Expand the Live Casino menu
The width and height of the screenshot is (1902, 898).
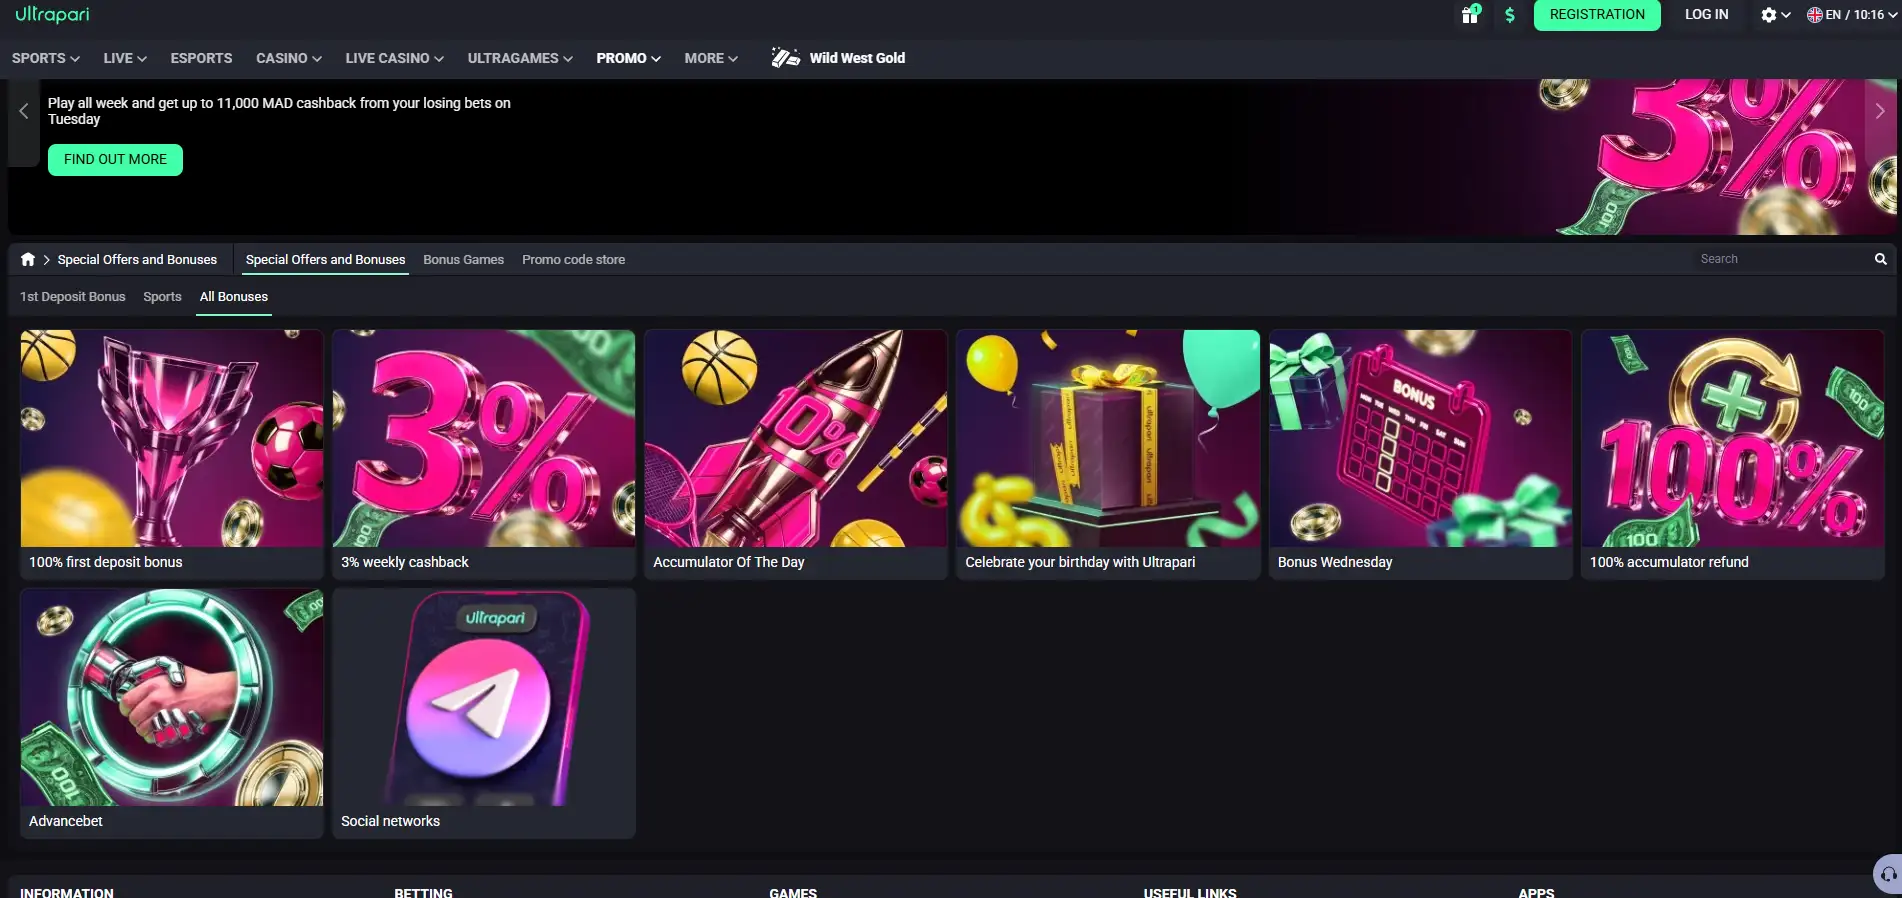pyautogui.click(x=395, y=58)
